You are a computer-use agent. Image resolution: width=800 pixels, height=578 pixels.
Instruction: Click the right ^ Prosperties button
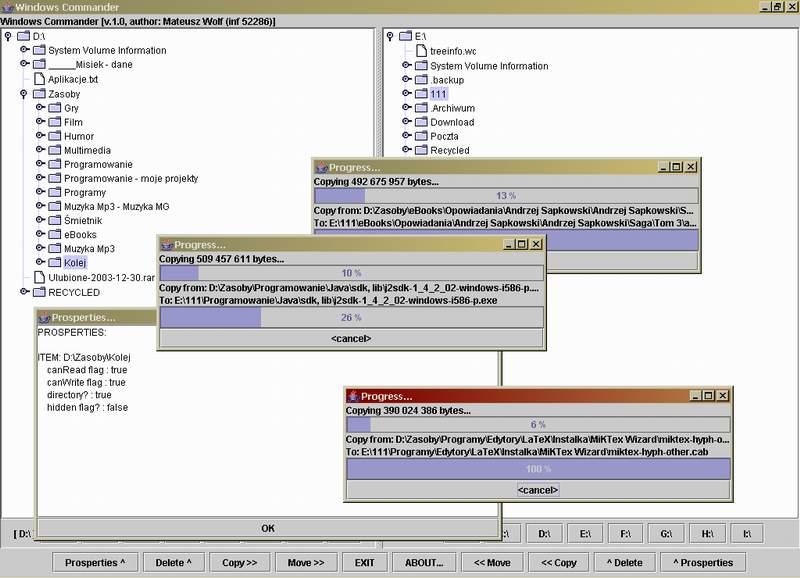pos(703,563)
